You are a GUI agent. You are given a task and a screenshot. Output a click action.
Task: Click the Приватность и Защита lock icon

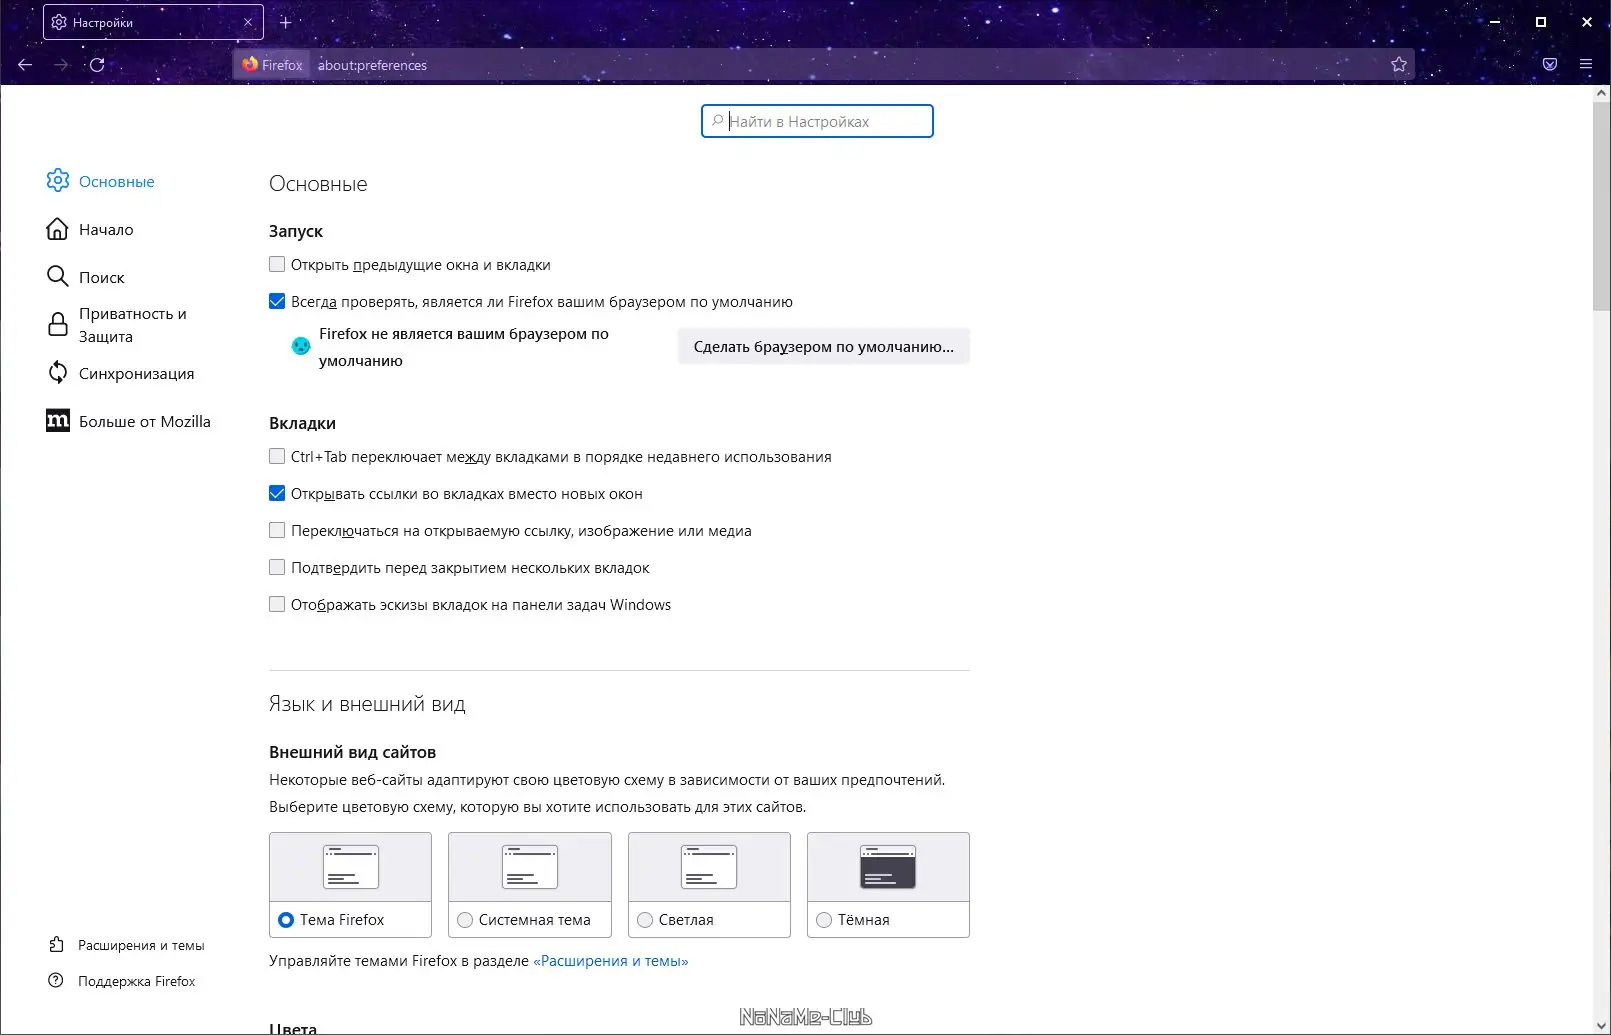[57, 324]
